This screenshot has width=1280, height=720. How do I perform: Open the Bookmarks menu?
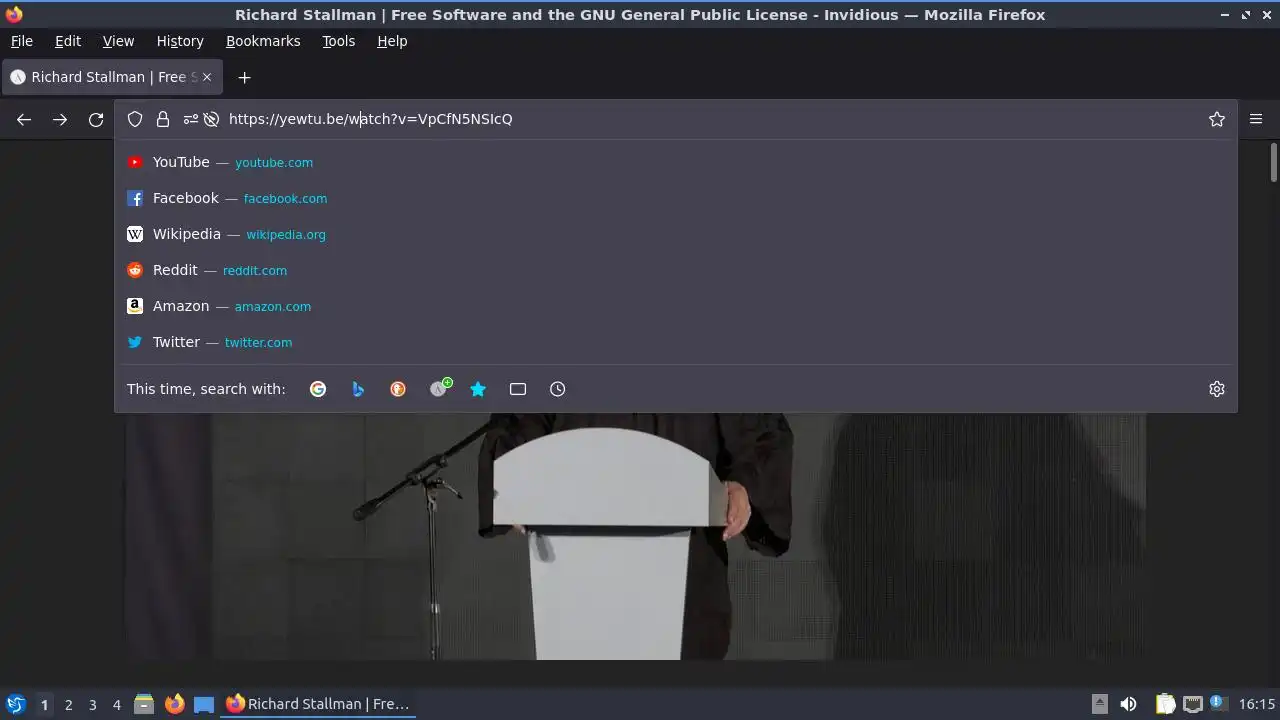coord(263,41)
